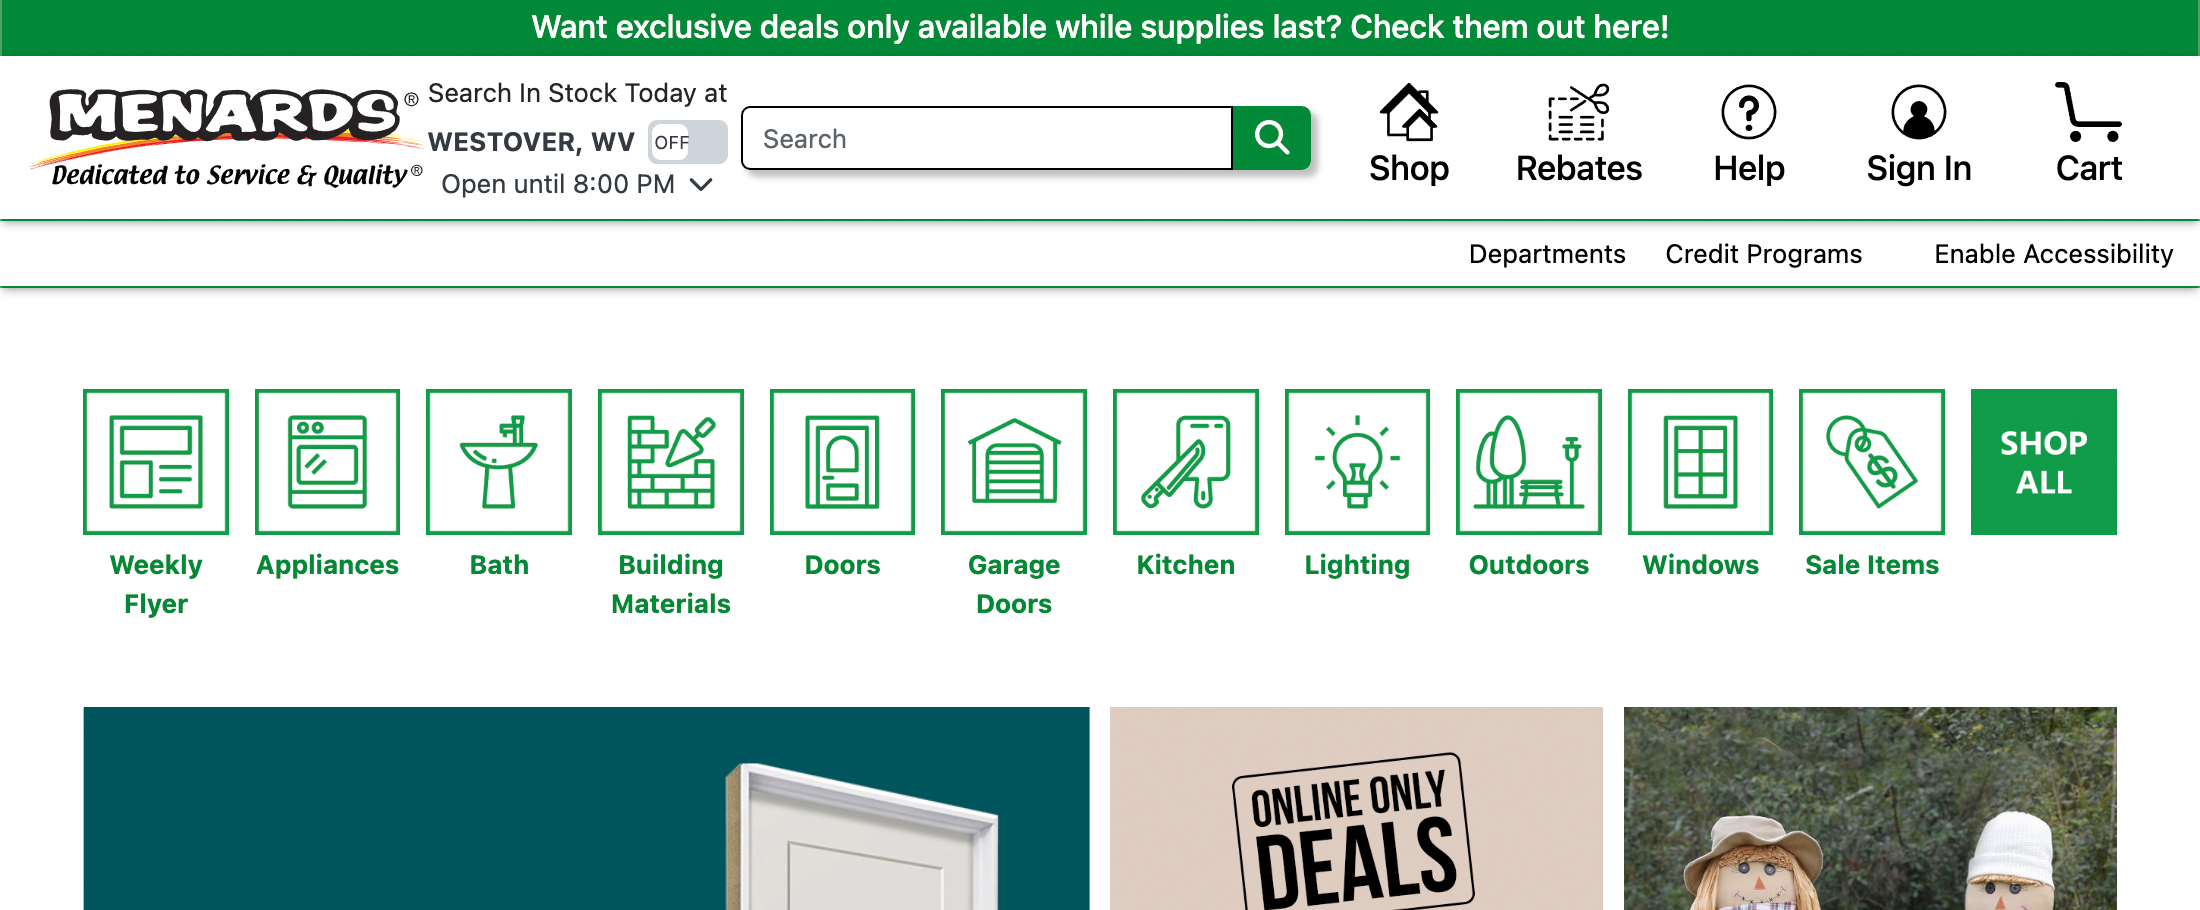Open the Weekly Flyer icon
Image resolution: width=2200 pixels, height=910 pixels.
point(156,462)
